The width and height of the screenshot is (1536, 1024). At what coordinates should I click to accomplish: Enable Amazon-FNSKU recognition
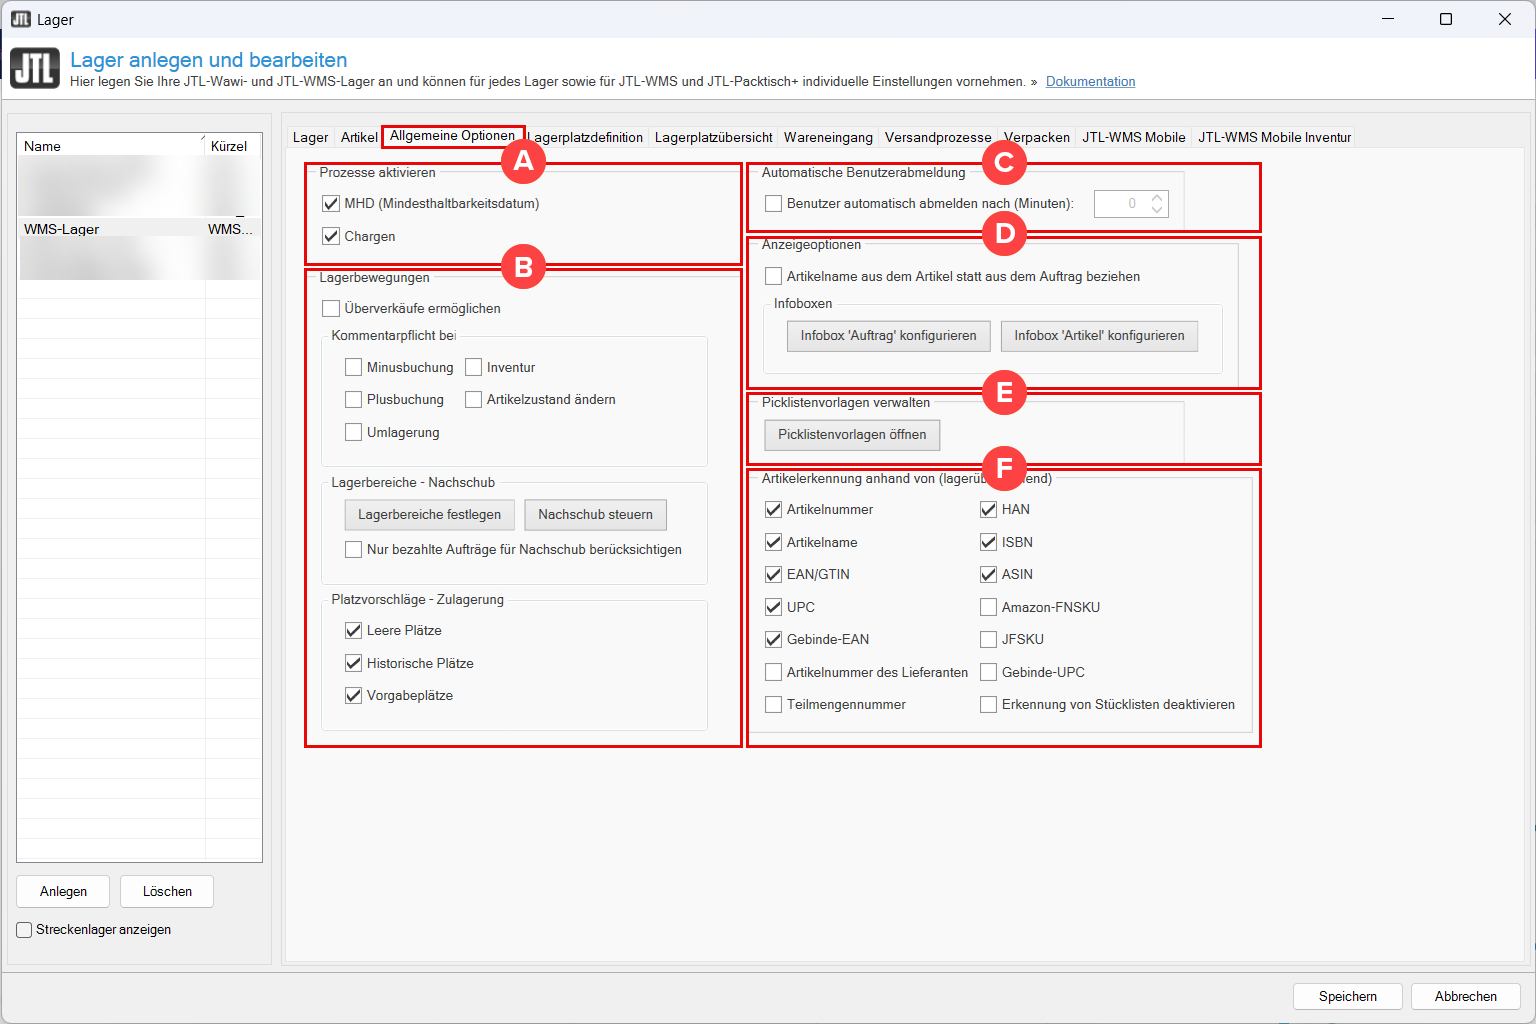coord(988,608)
